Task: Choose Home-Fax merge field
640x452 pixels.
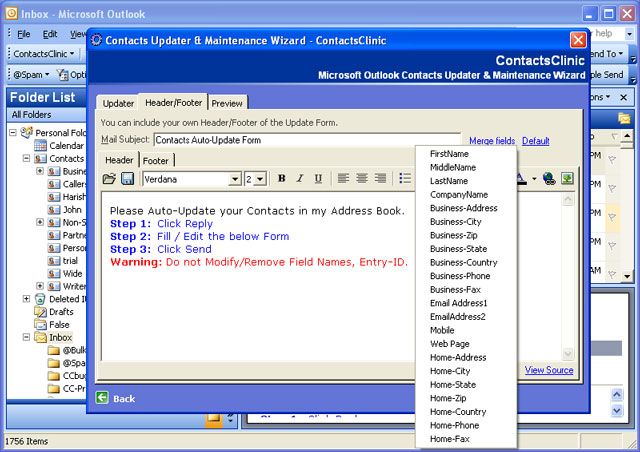Action: (449, 439)
